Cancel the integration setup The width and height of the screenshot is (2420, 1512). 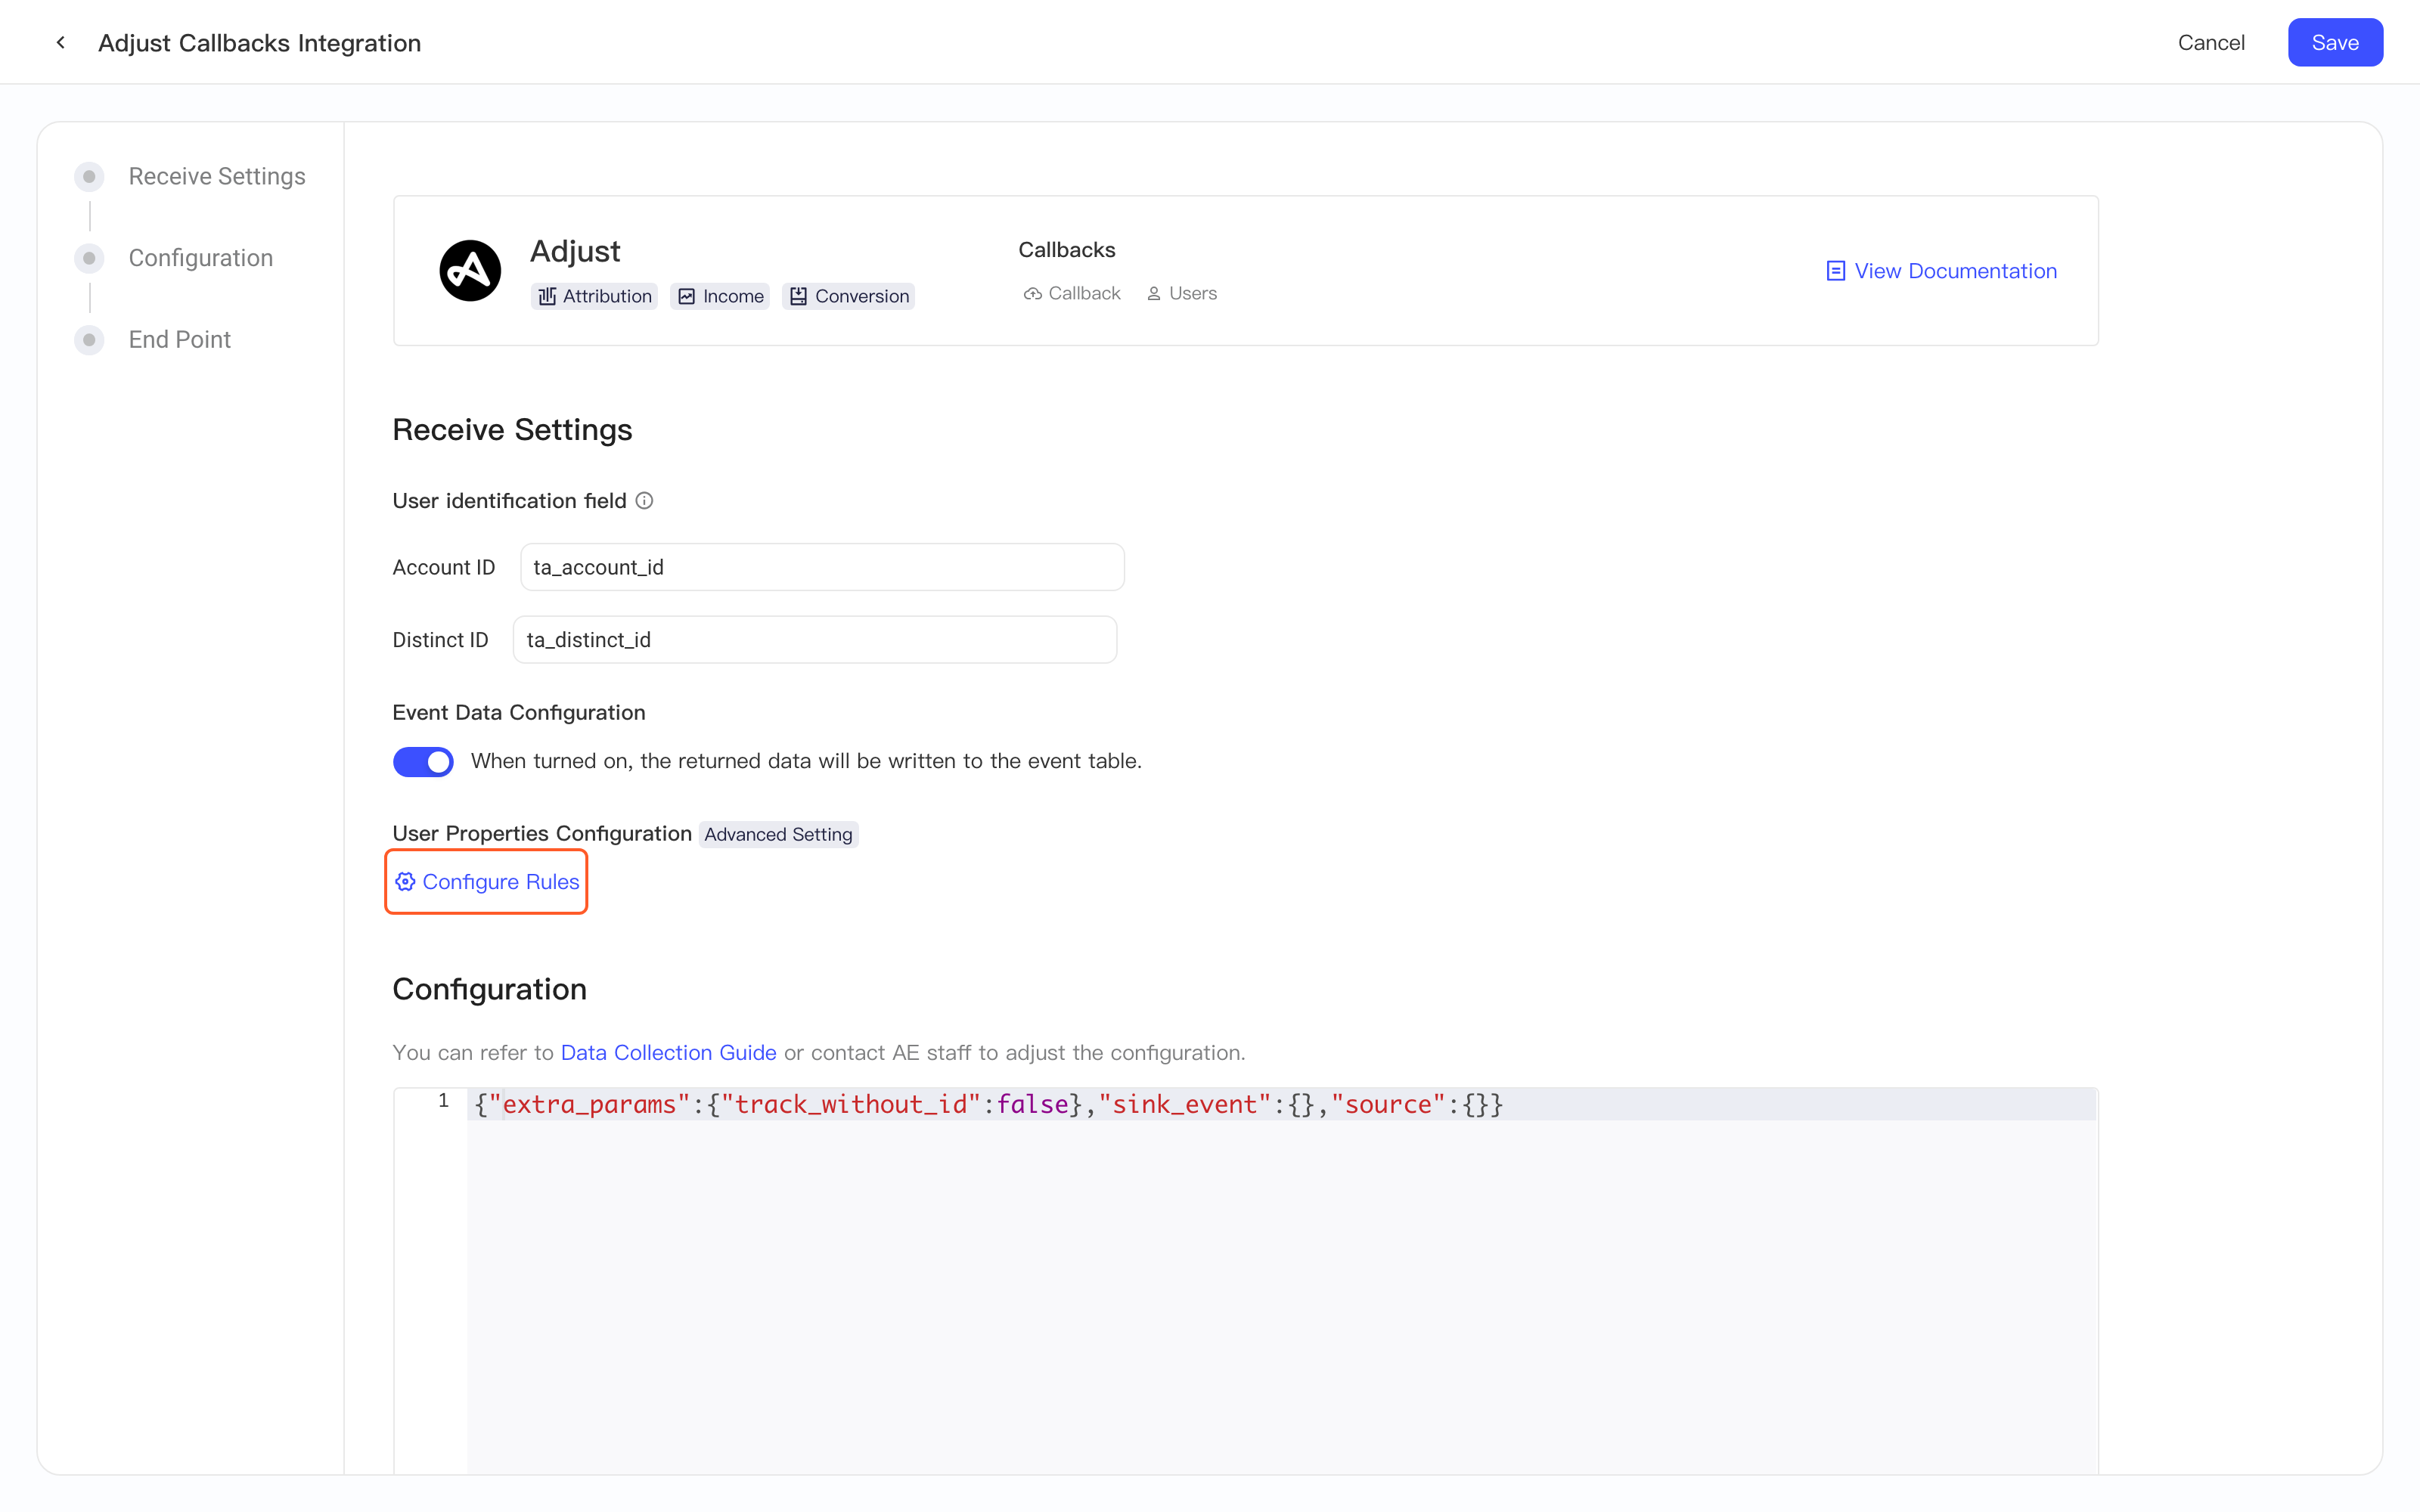(x=2211, y=43)
